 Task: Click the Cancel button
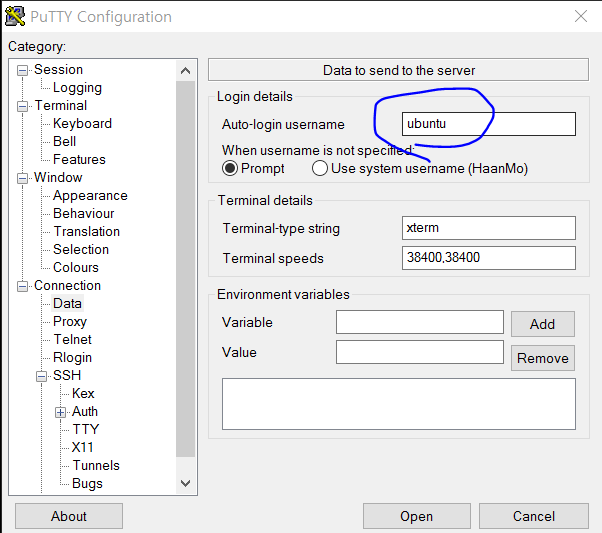(534, 516)
